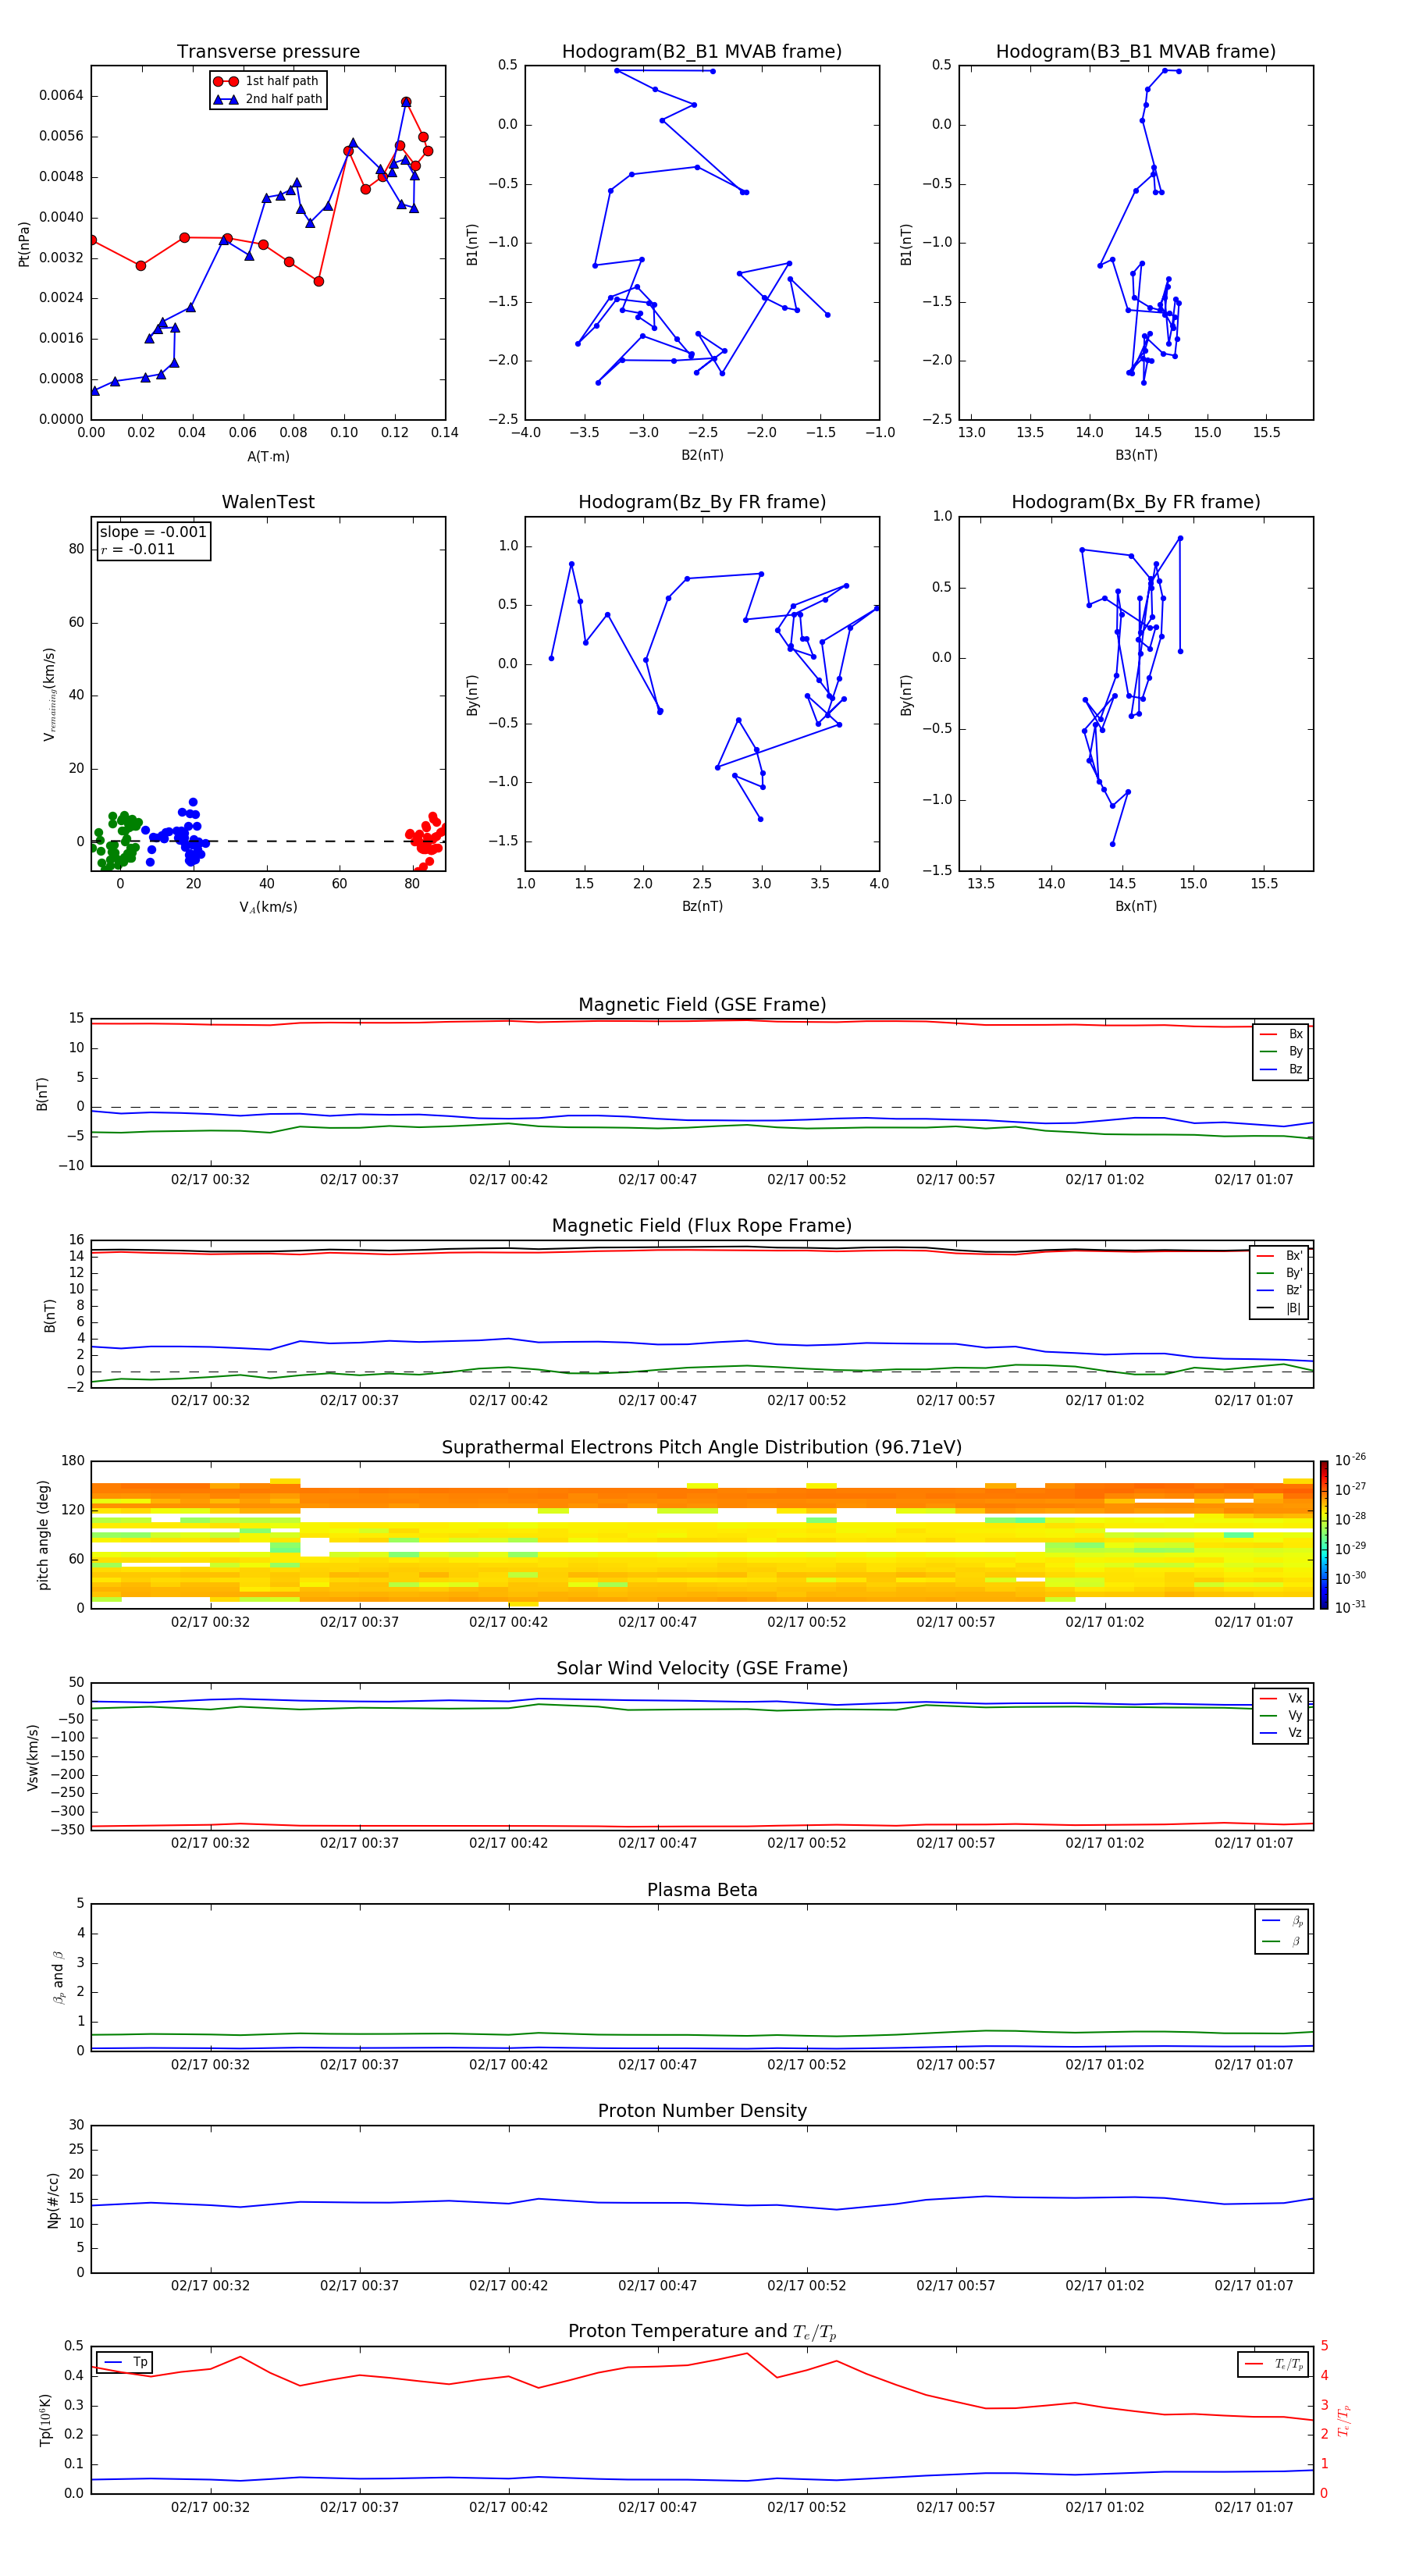
Task: Click the 'Magnetic Field (GSE Frame)' title
Action: 702,1005
